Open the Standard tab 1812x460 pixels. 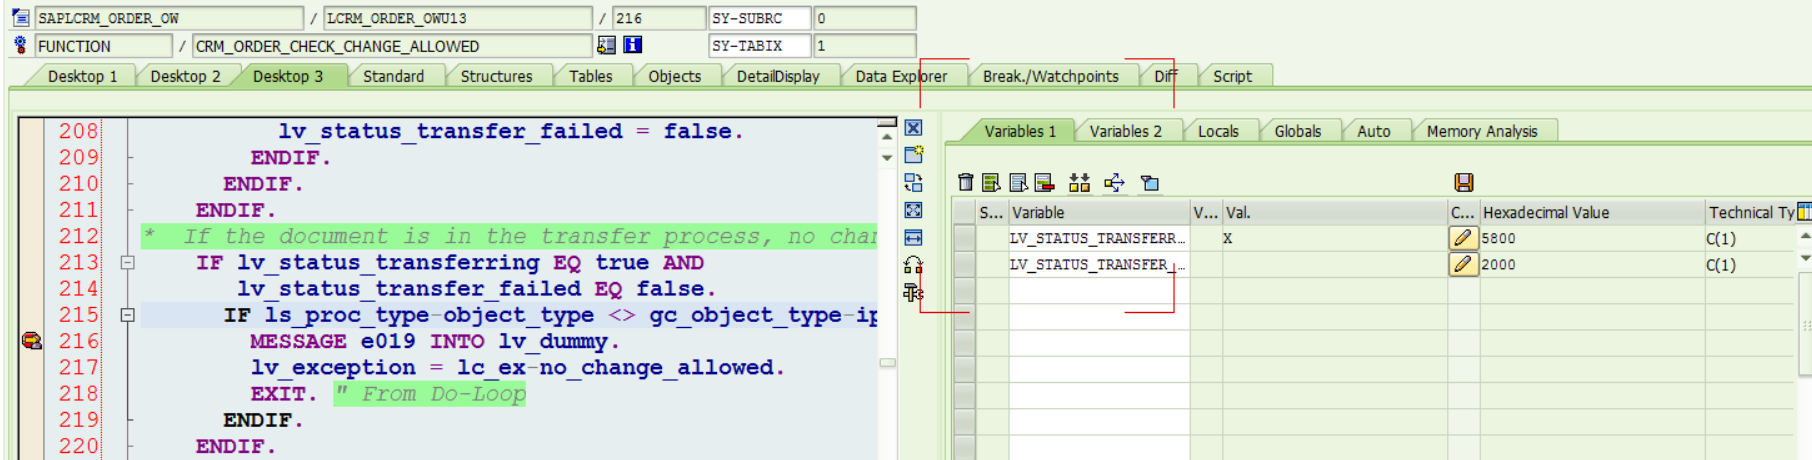click(393, 76)
